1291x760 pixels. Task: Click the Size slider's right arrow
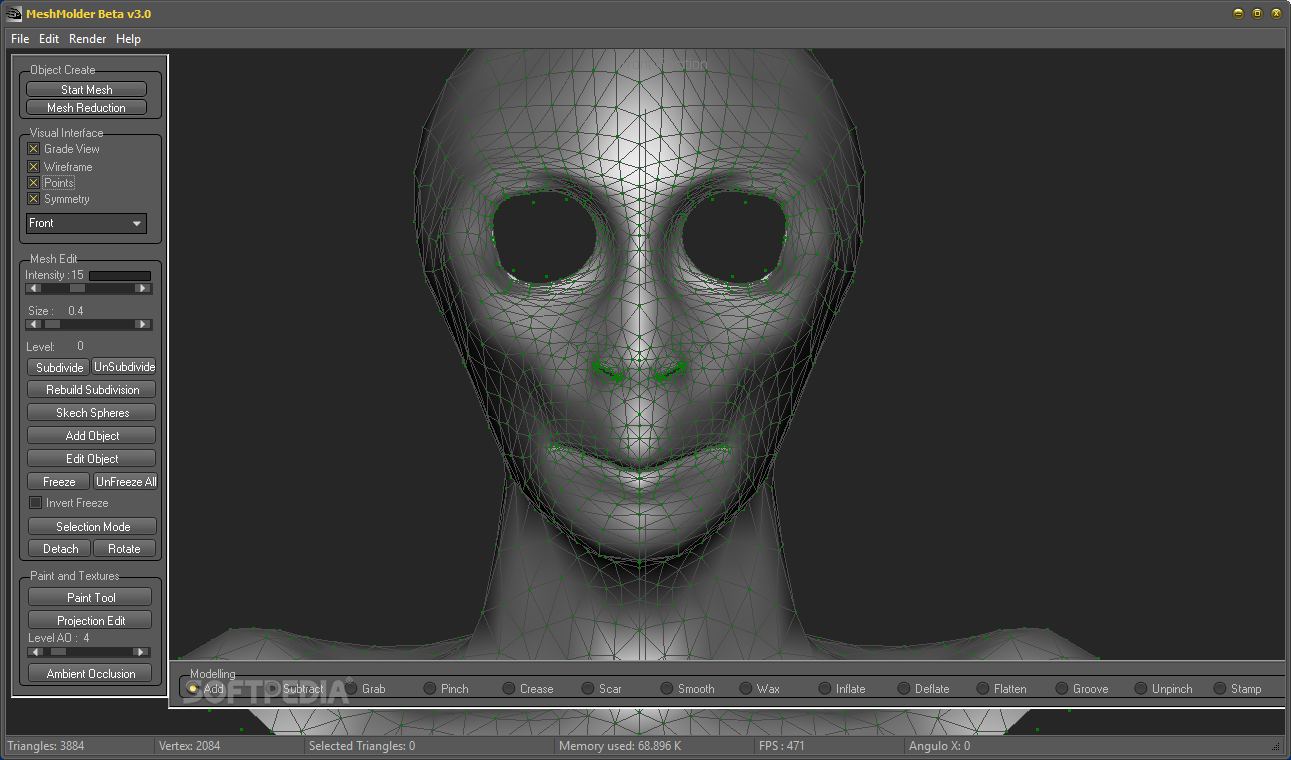142,324
